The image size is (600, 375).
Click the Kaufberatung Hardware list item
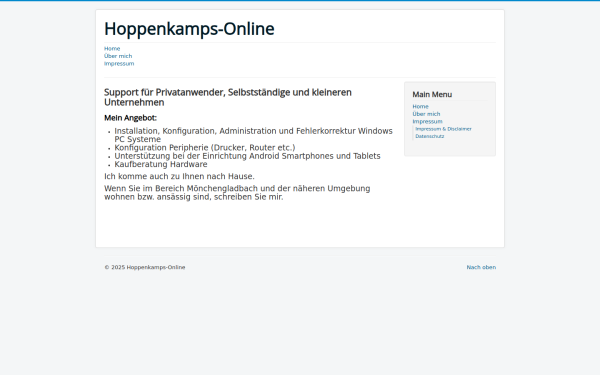pos(161,164)
